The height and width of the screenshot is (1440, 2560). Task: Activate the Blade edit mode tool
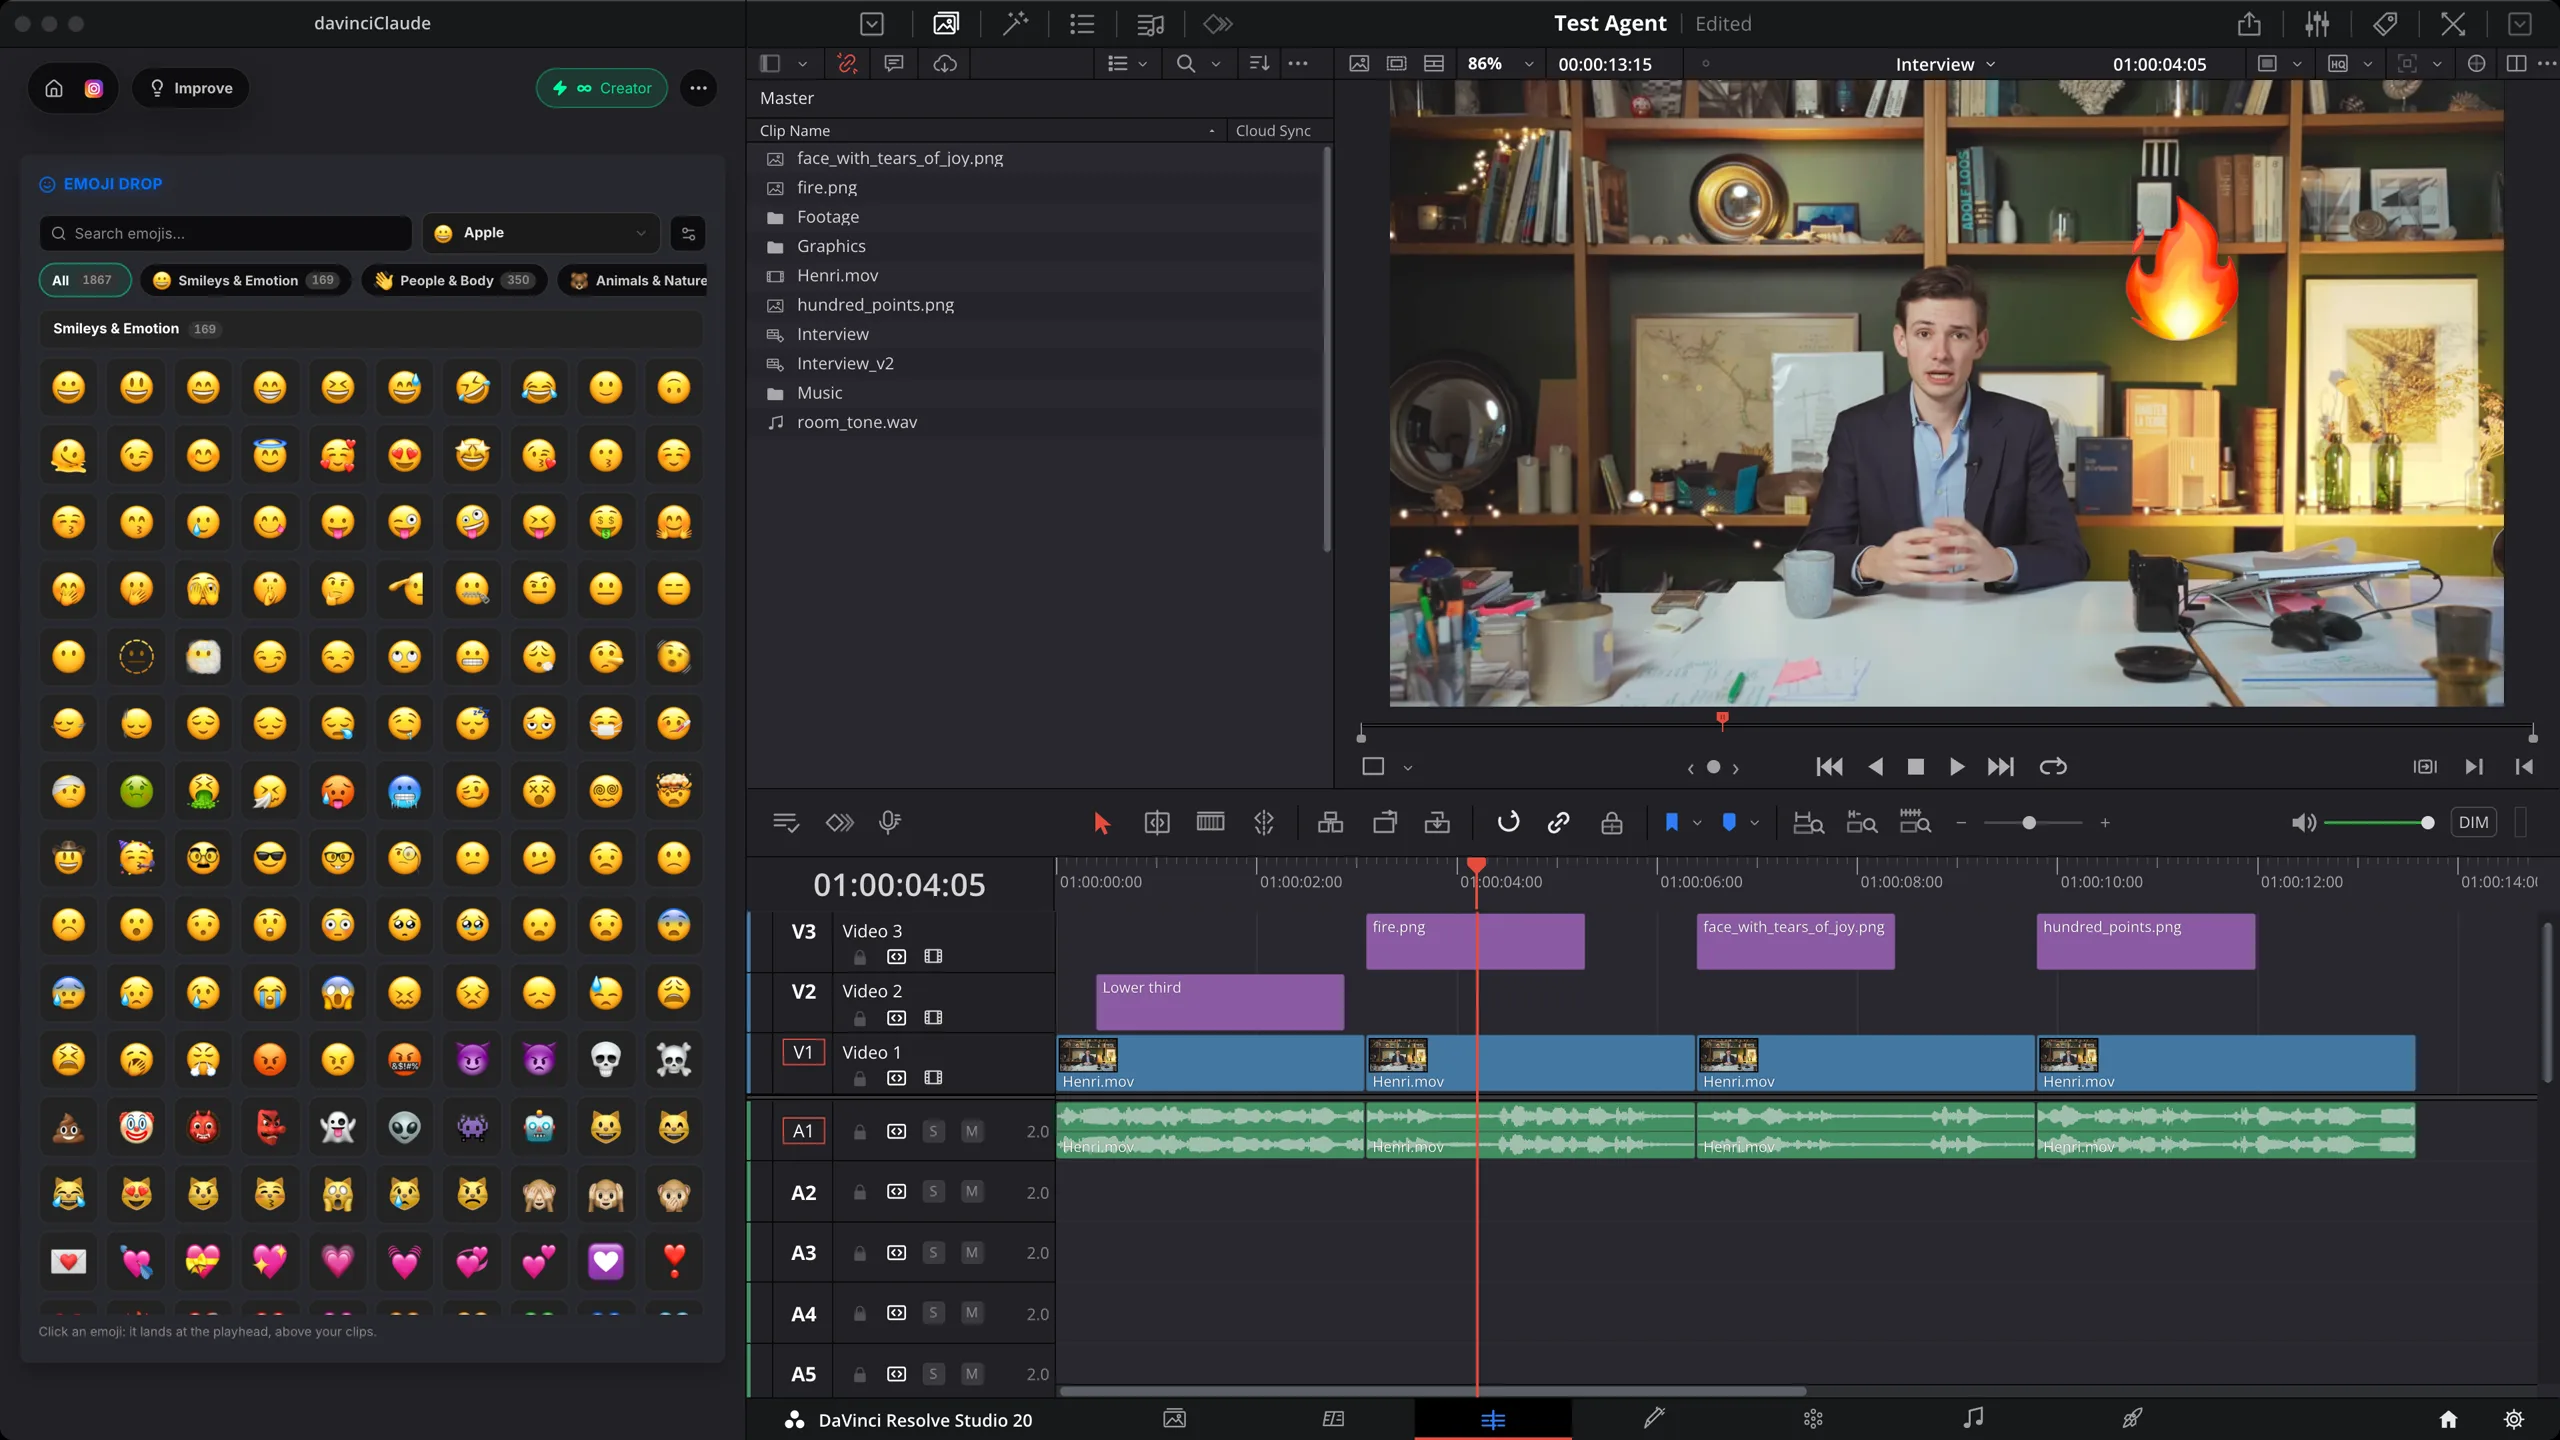1210,822
